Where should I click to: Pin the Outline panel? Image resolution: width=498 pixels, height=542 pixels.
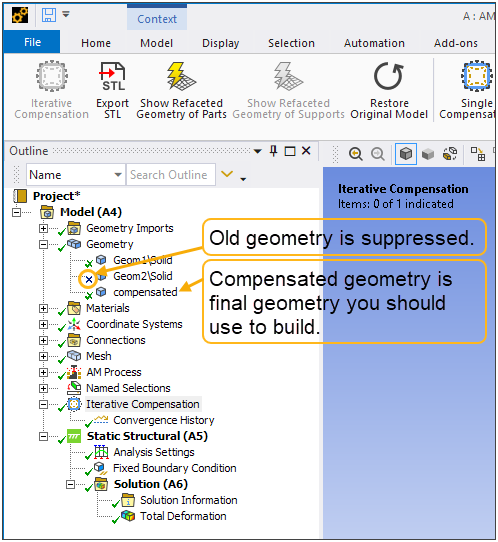[x=273, y=151]
